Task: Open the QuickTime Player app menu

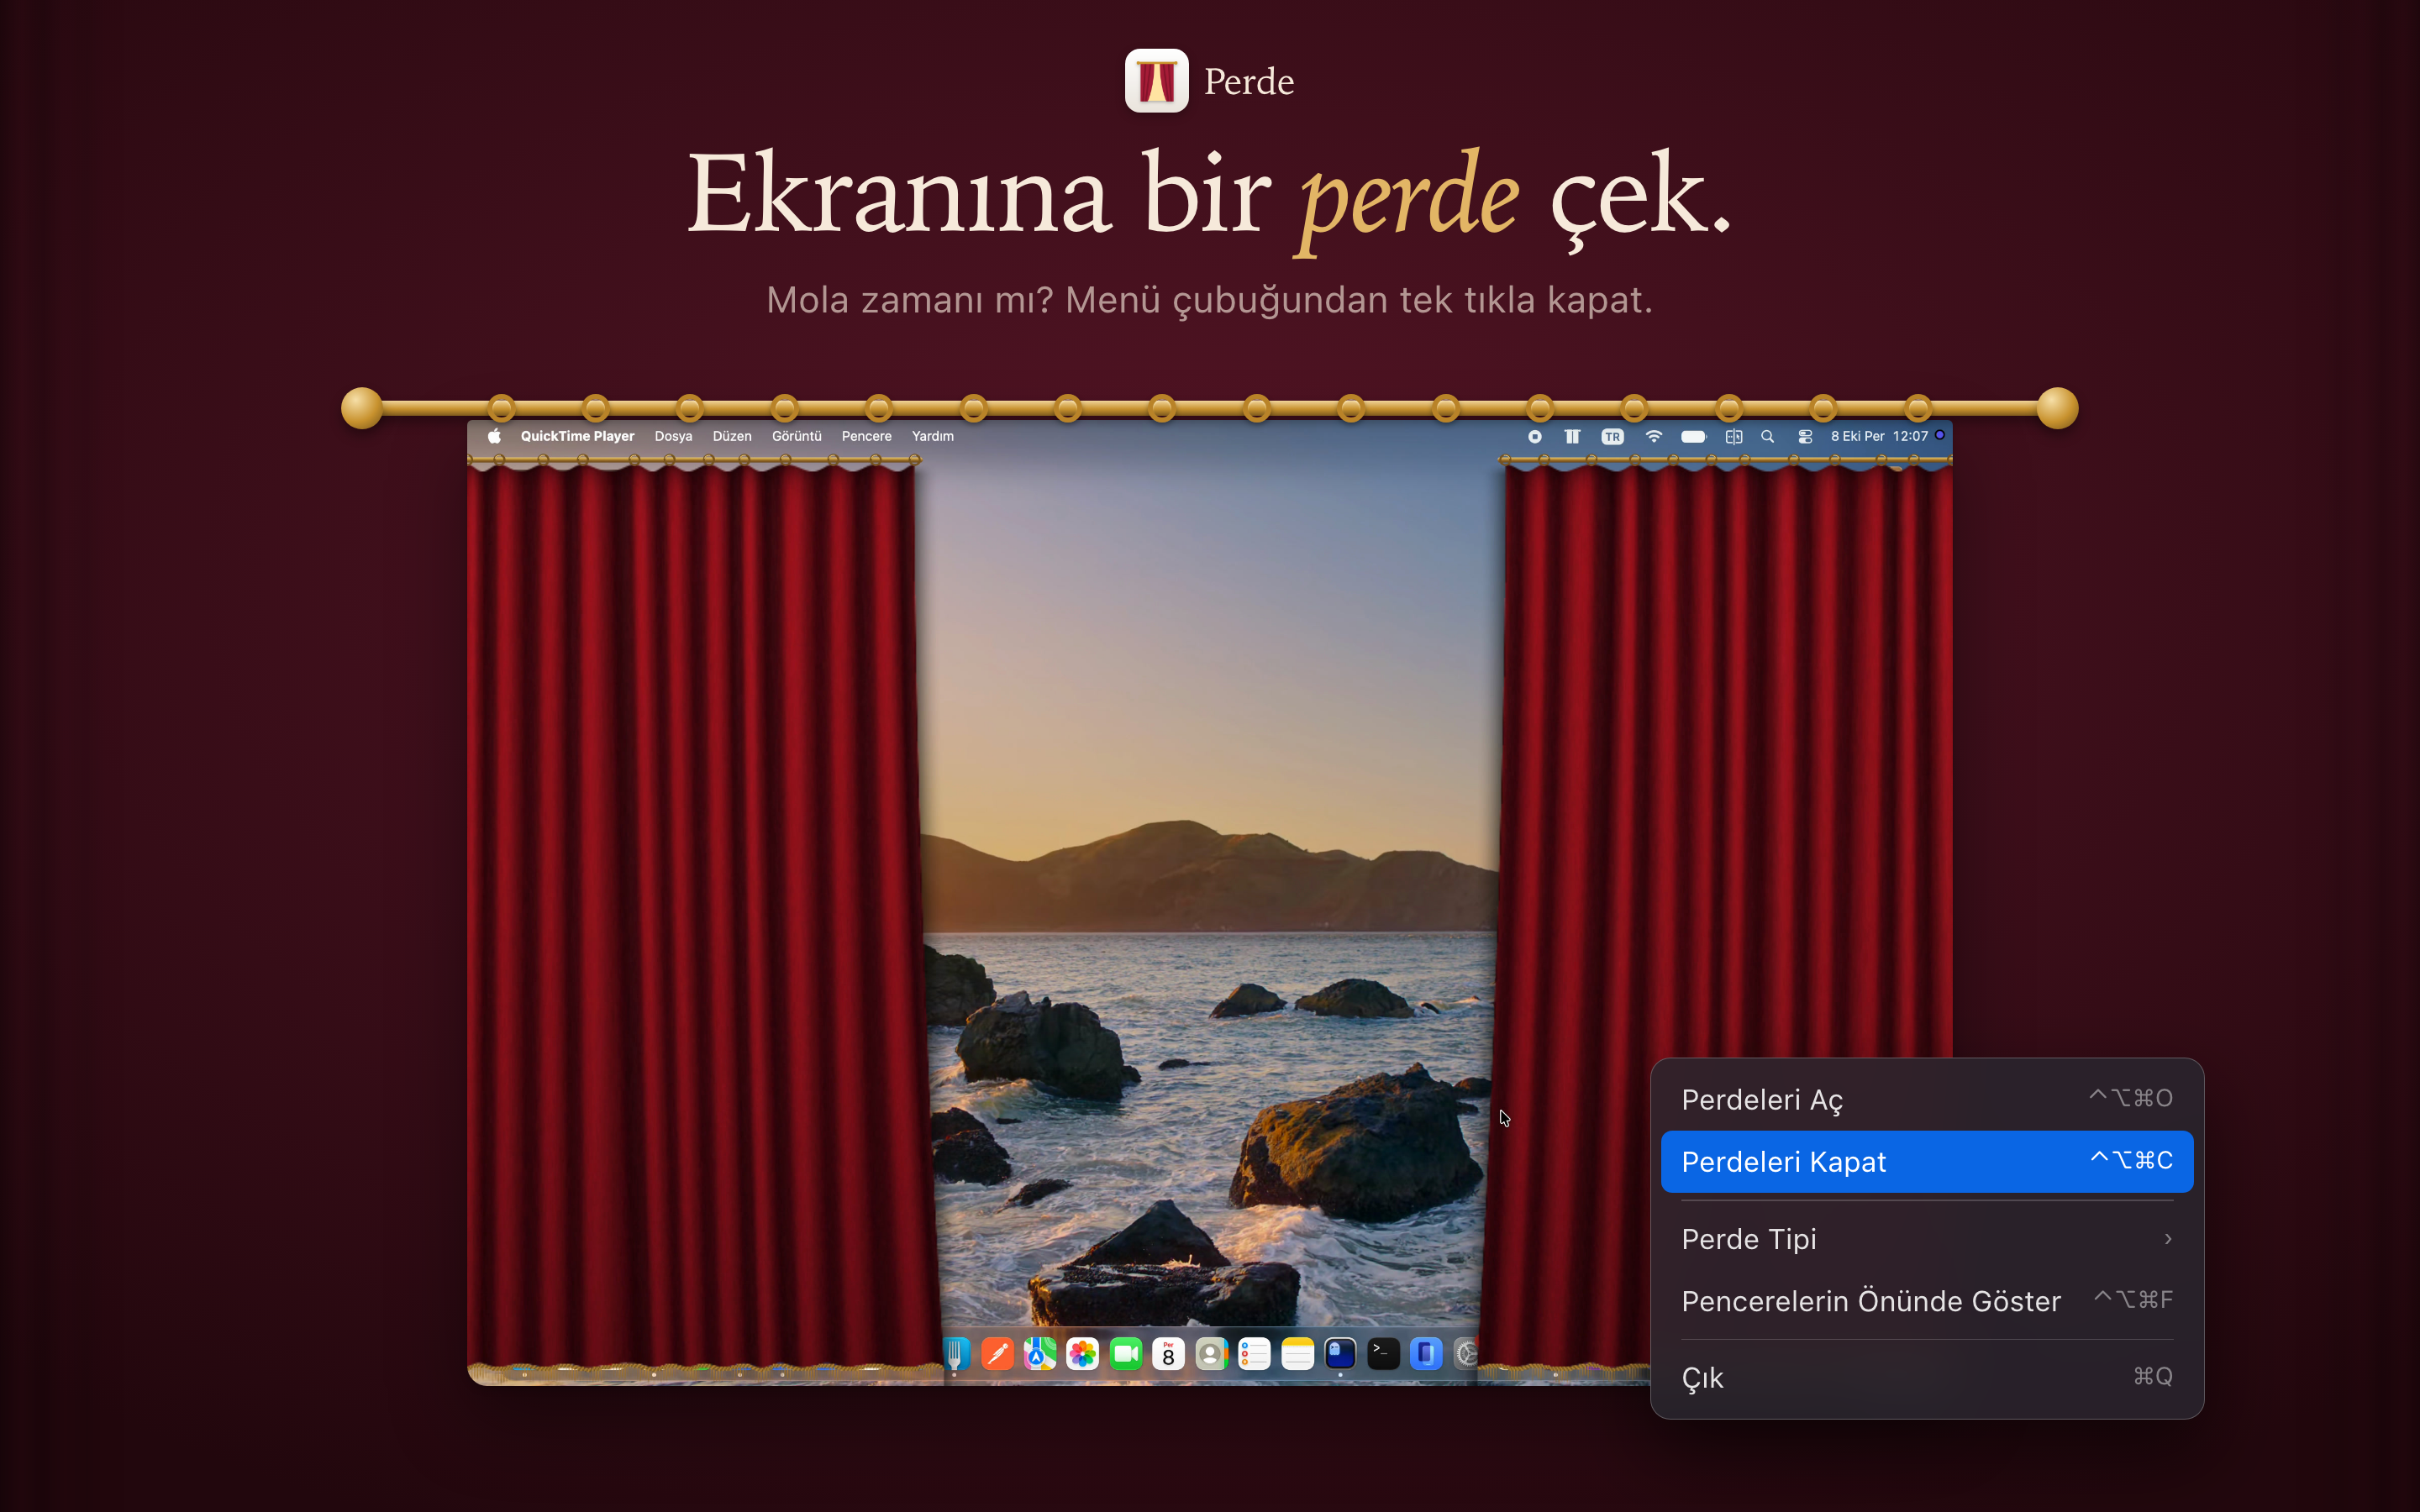Action: coord(577,436)
